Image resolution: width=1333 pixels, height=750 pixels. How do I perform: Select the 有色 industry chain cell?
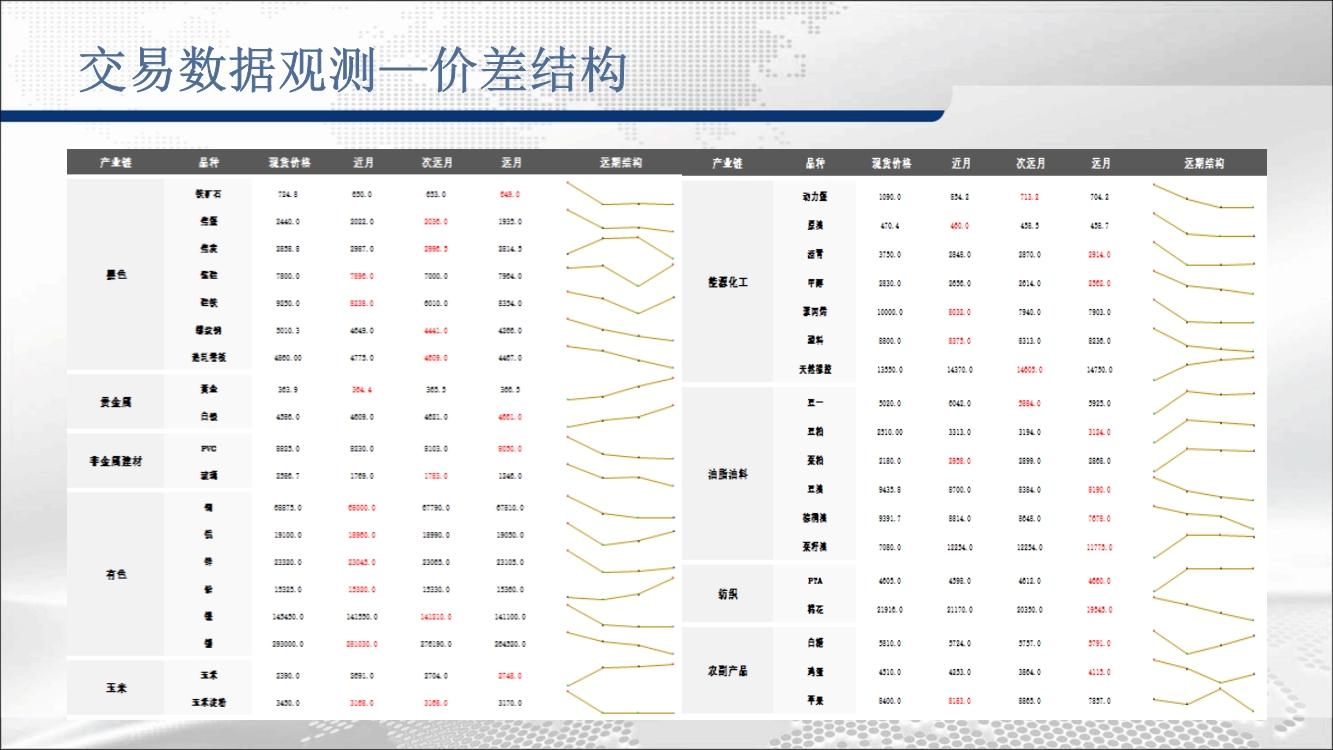click(x=116, y=575)
